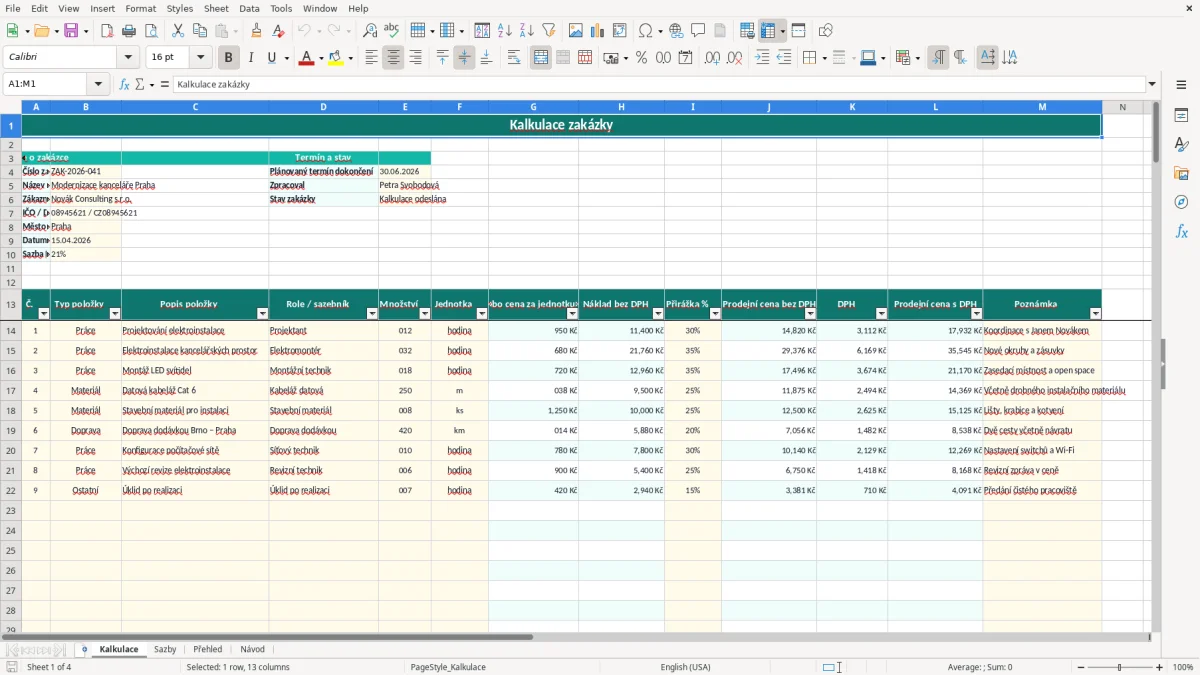
Task: Insert a hyperlink
Action: 676,31
